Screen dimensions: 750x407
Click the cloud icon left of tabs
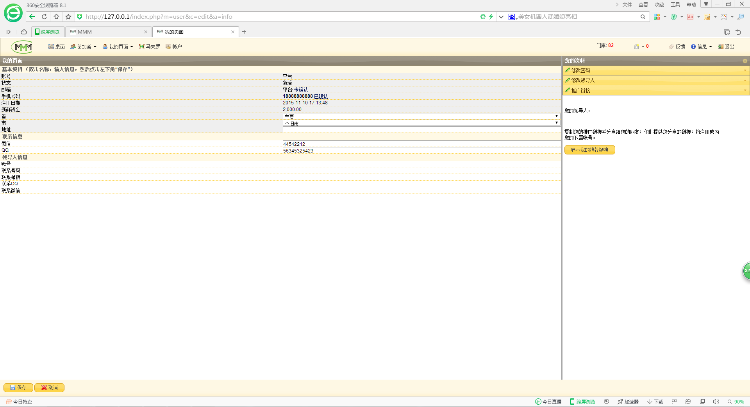[23, 32]
